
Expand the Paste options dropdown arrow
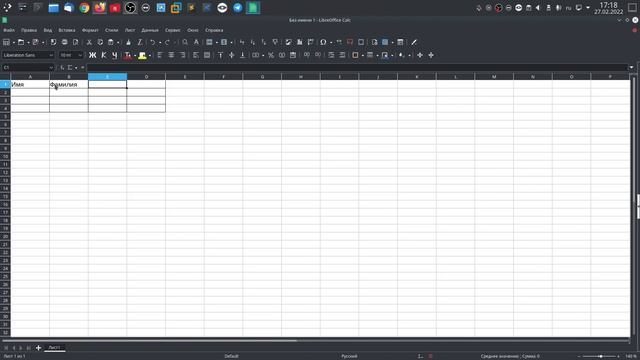118,42
